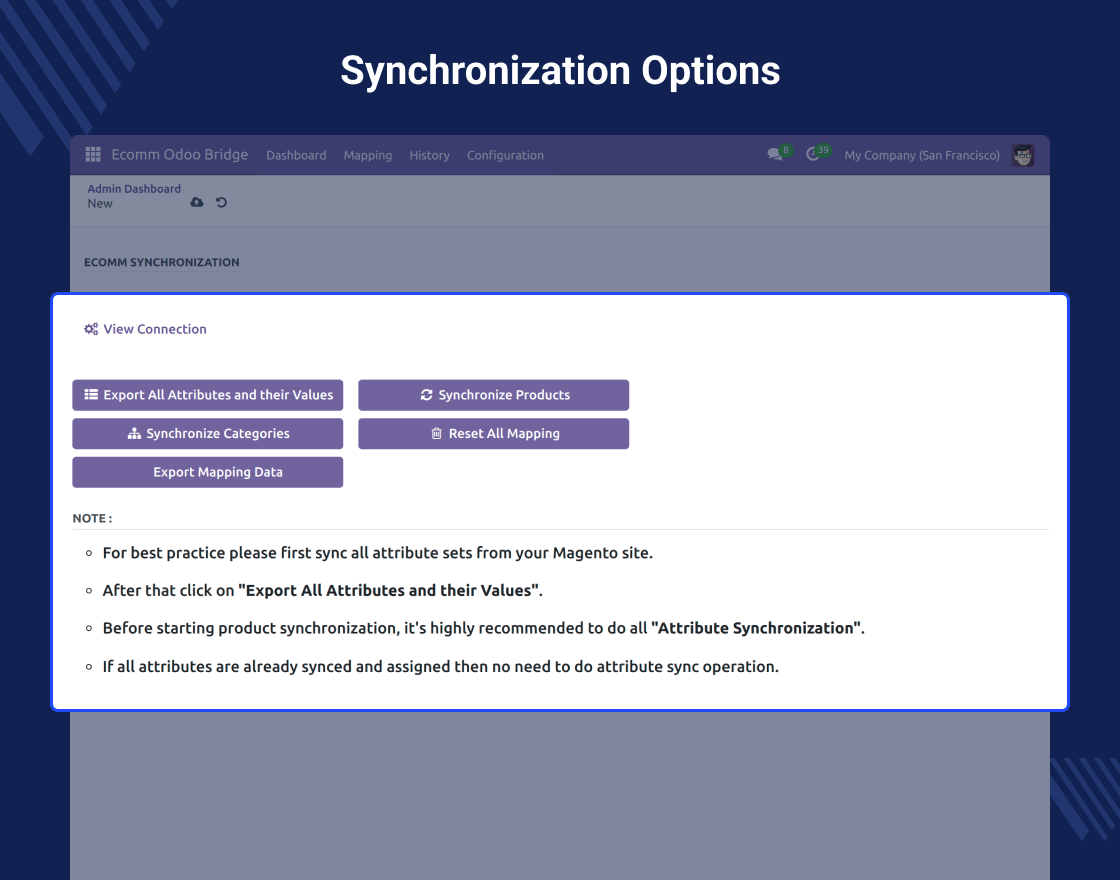This screenshot has width=1120, height=880.
Task: Click the cloud upload save icon
Action: 197,202
